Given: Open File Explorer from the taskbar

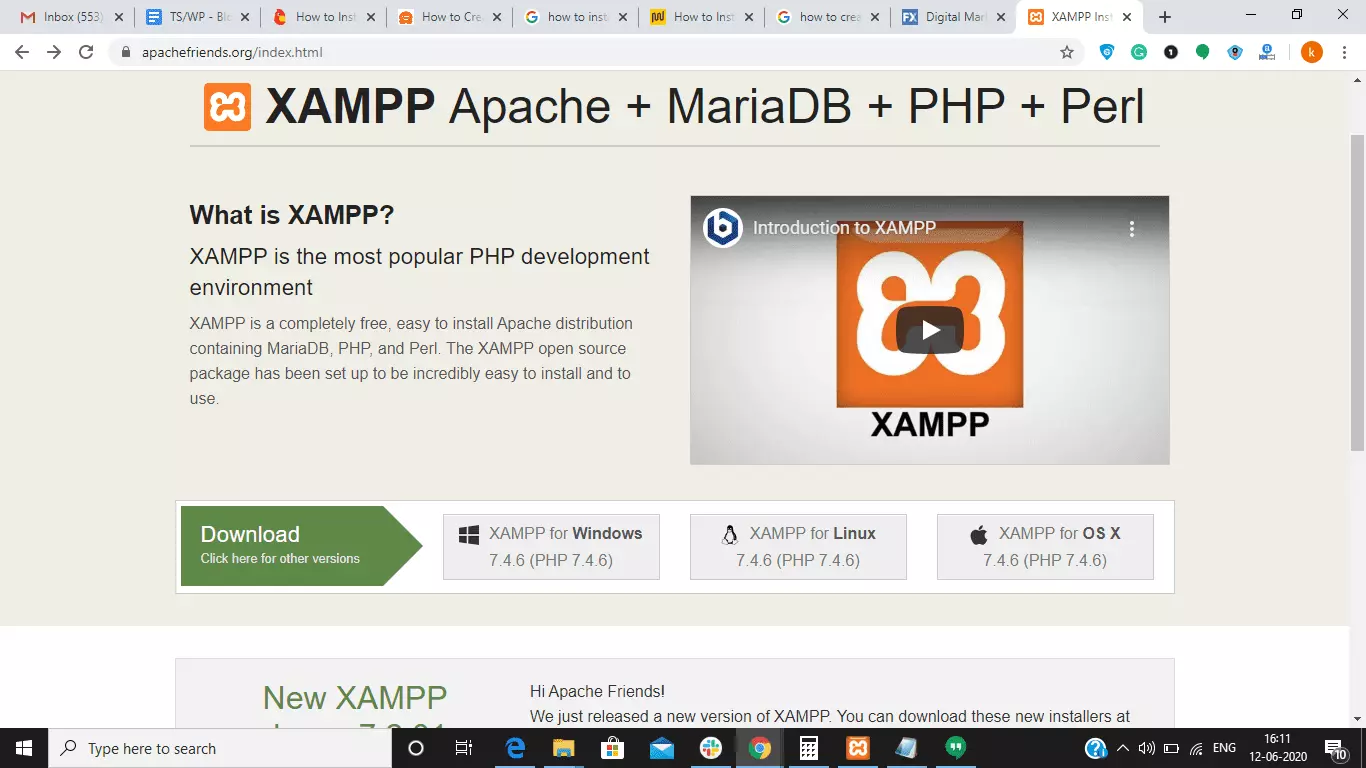Looking at the screenshot, I should [x=564, y=748].
